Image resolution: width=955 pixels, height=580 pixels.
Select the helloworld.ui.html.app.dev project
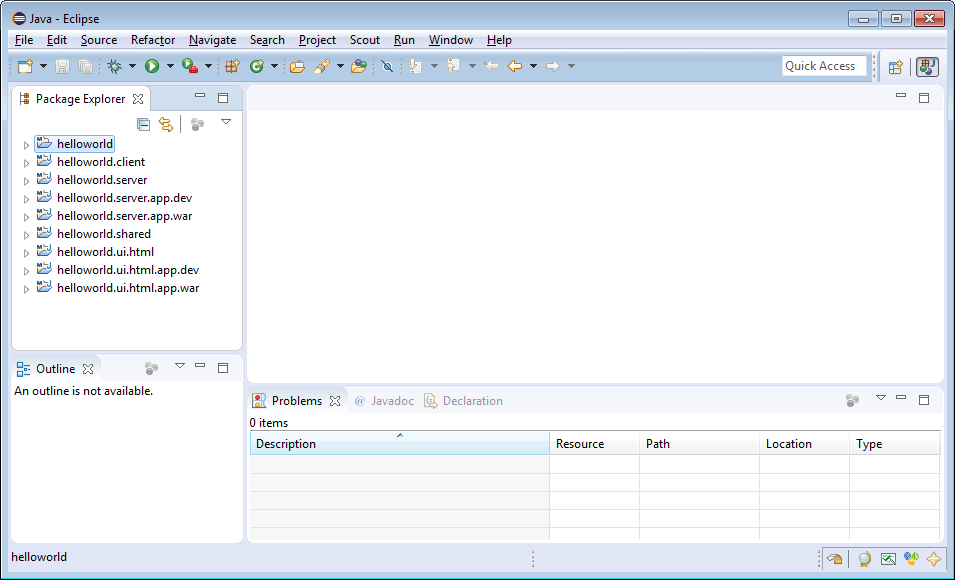[x=128, y=270]
